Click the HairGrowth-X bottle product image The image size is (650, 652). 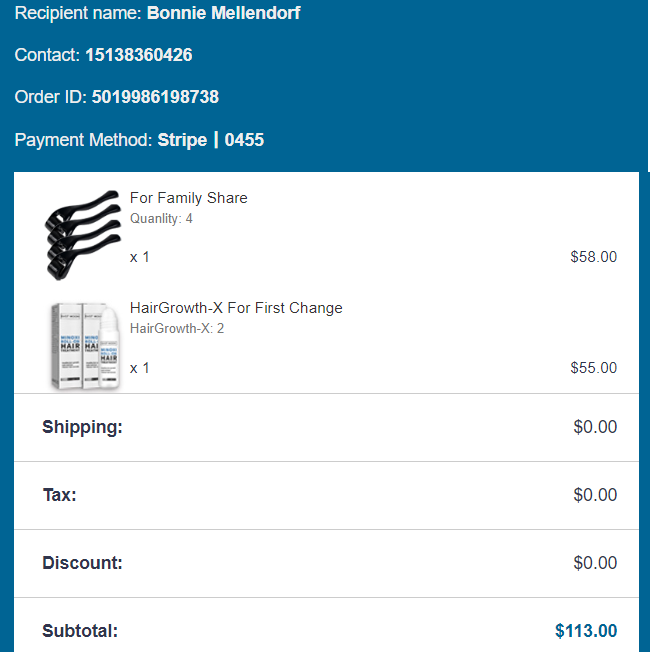point(87,345)
